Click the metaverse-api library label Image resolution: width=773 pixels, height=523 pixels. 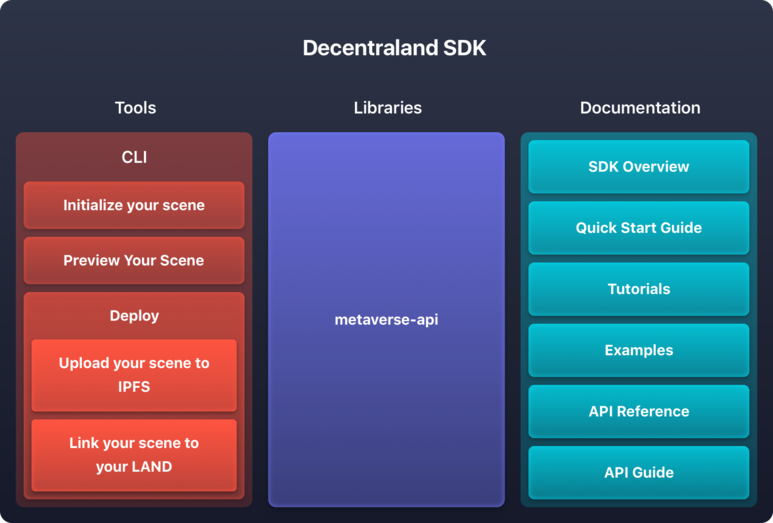(386, 319)
